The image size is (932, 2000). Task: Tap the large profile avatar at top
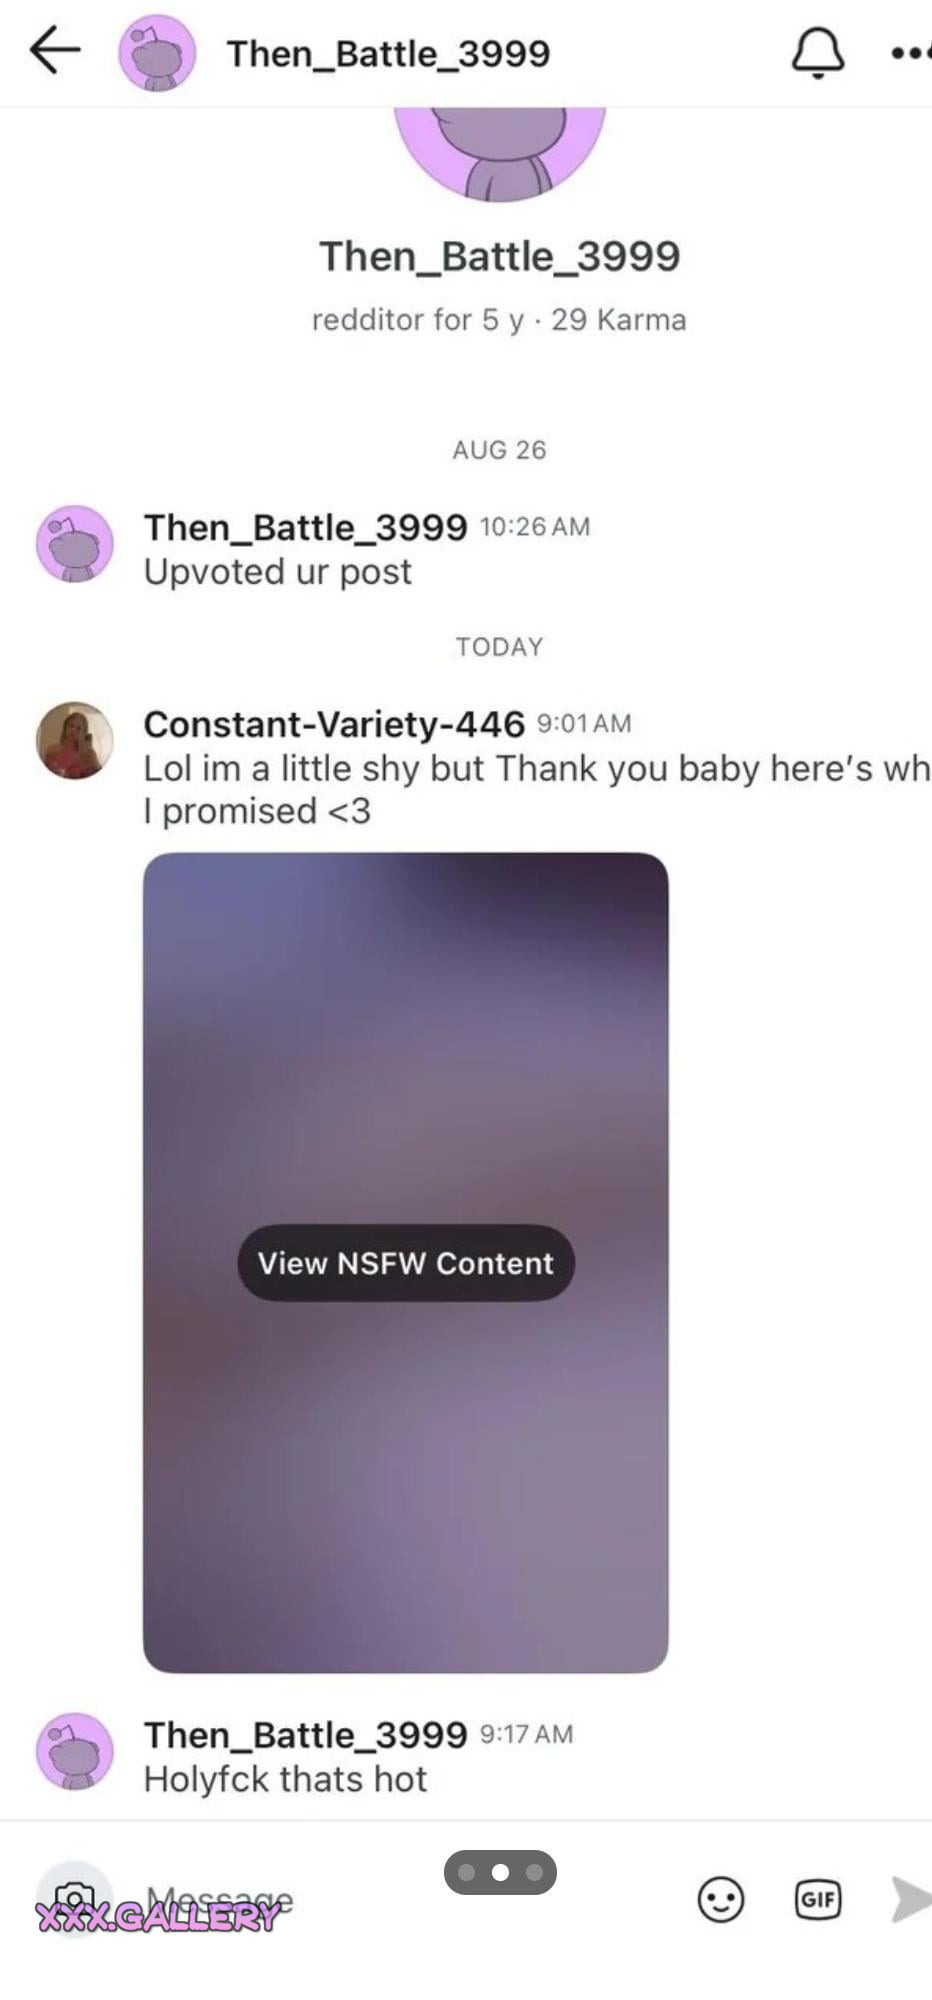click(500, 150)
